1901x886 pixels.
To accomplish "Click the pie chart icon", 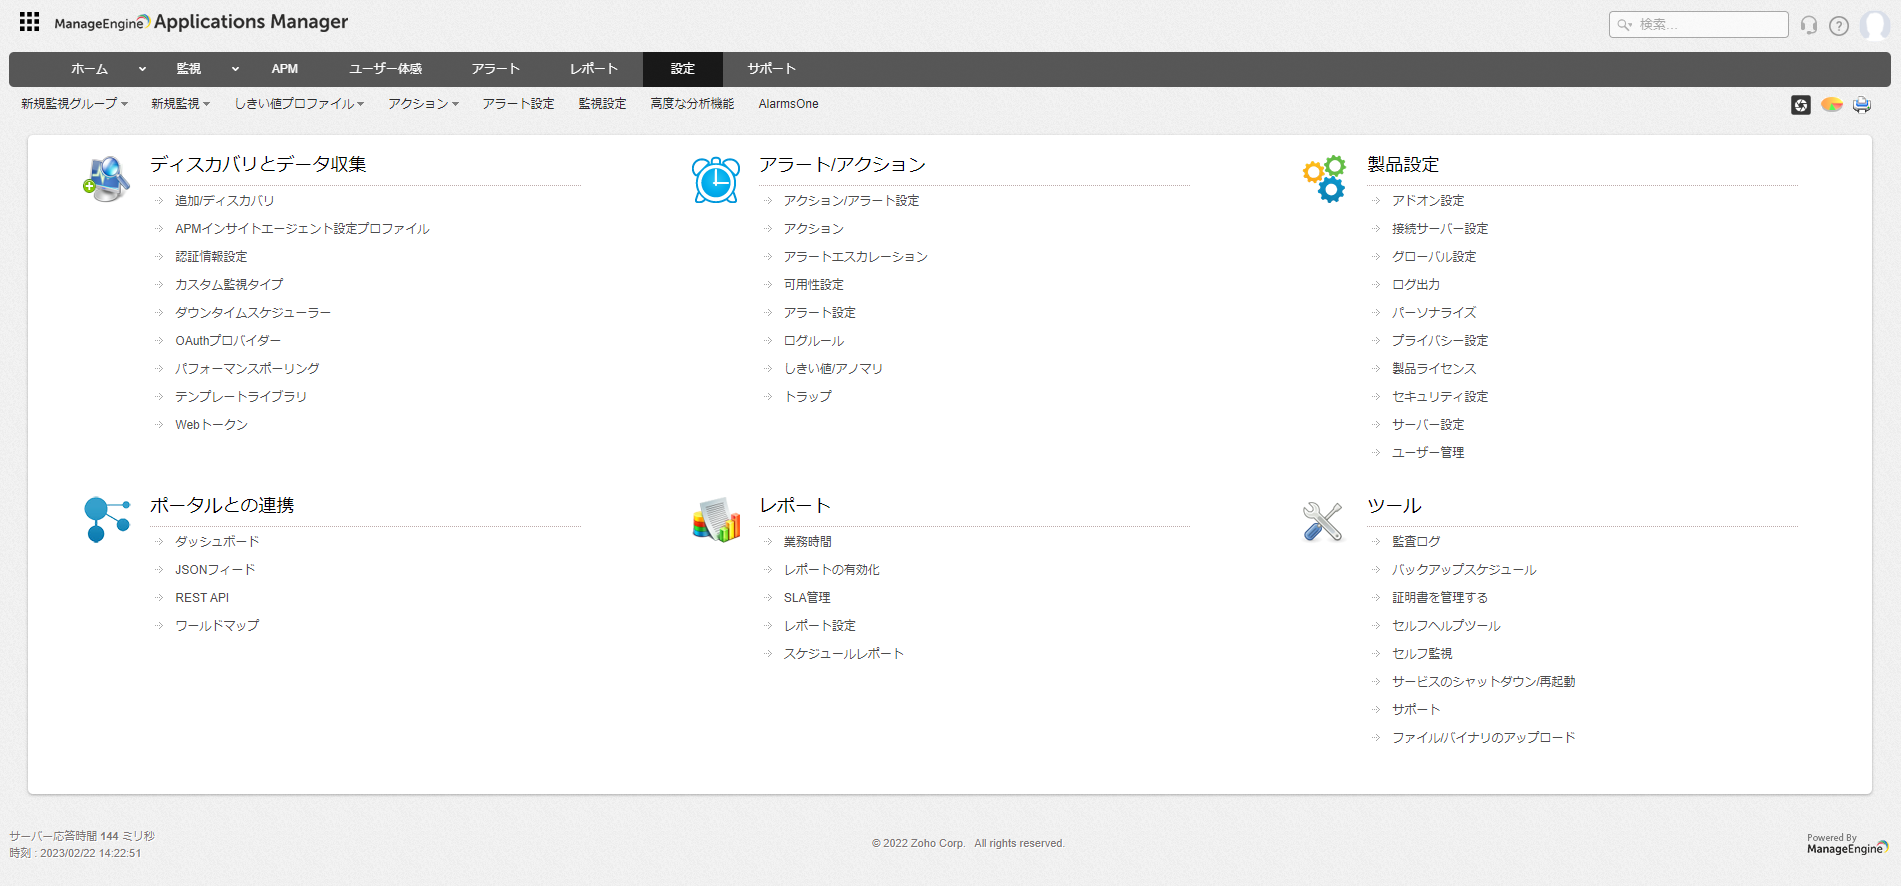I will 1831,105.
